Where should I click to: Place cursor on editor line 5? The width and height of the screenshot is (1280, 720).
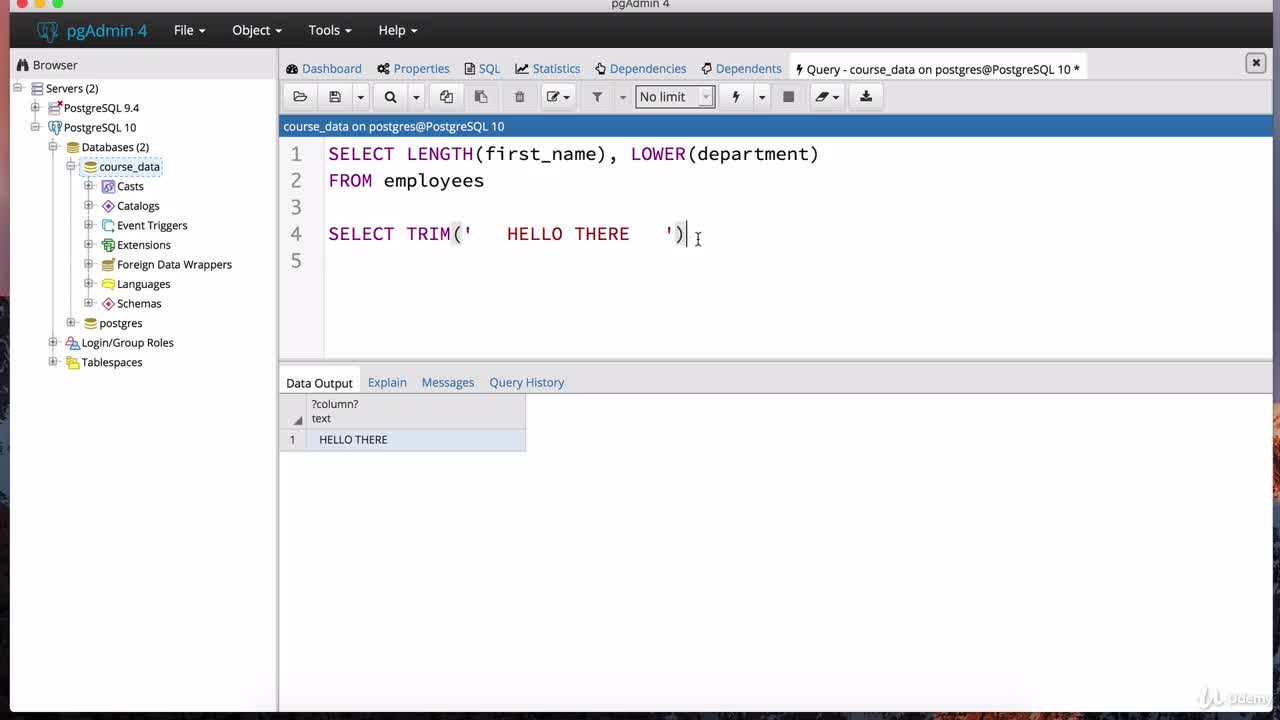coord(800,260)
